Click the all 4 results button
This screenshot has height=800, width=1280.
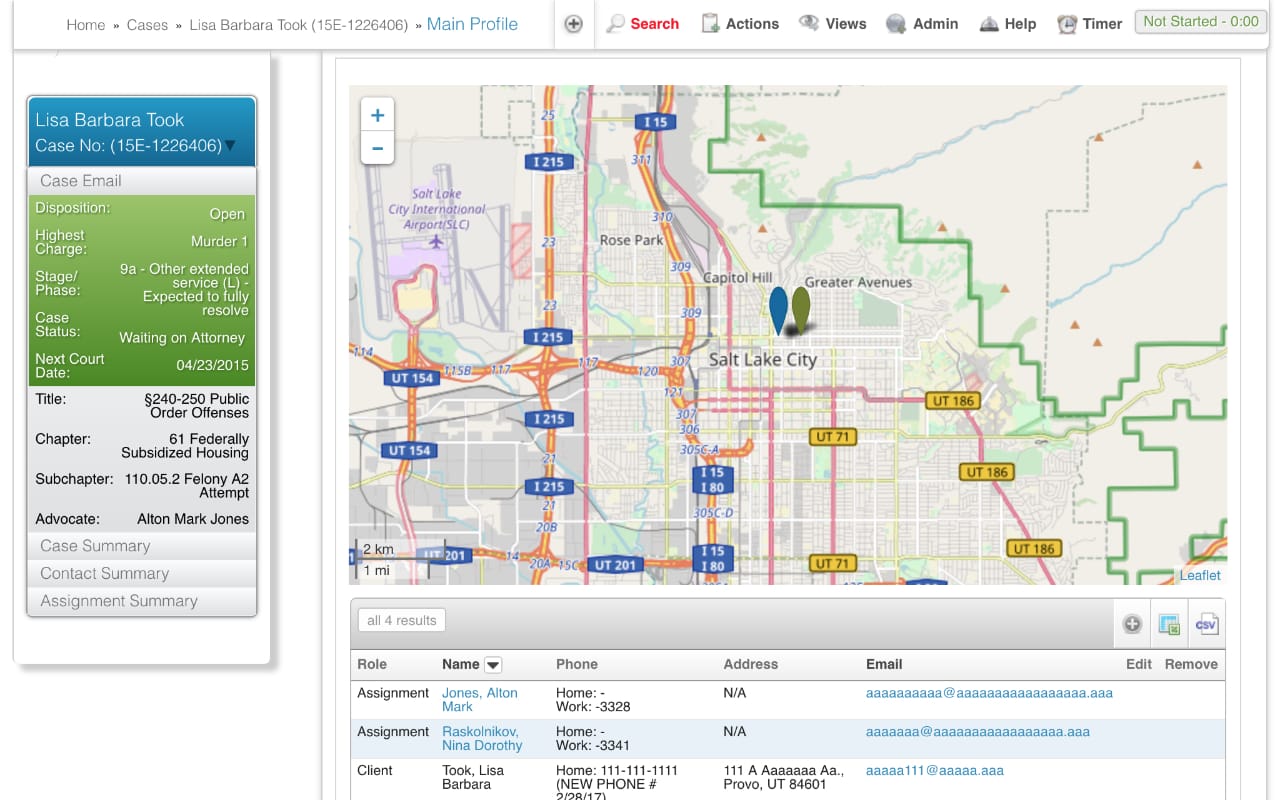401,620
